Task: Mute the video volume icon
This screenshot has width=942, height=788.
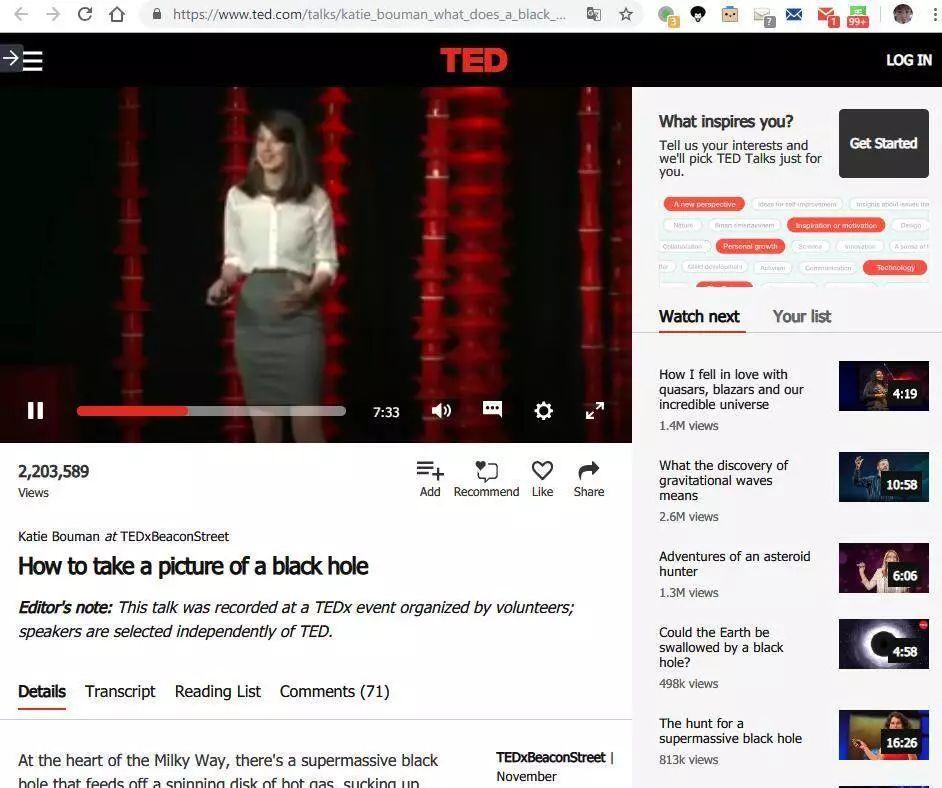Action: coord(442,411)
